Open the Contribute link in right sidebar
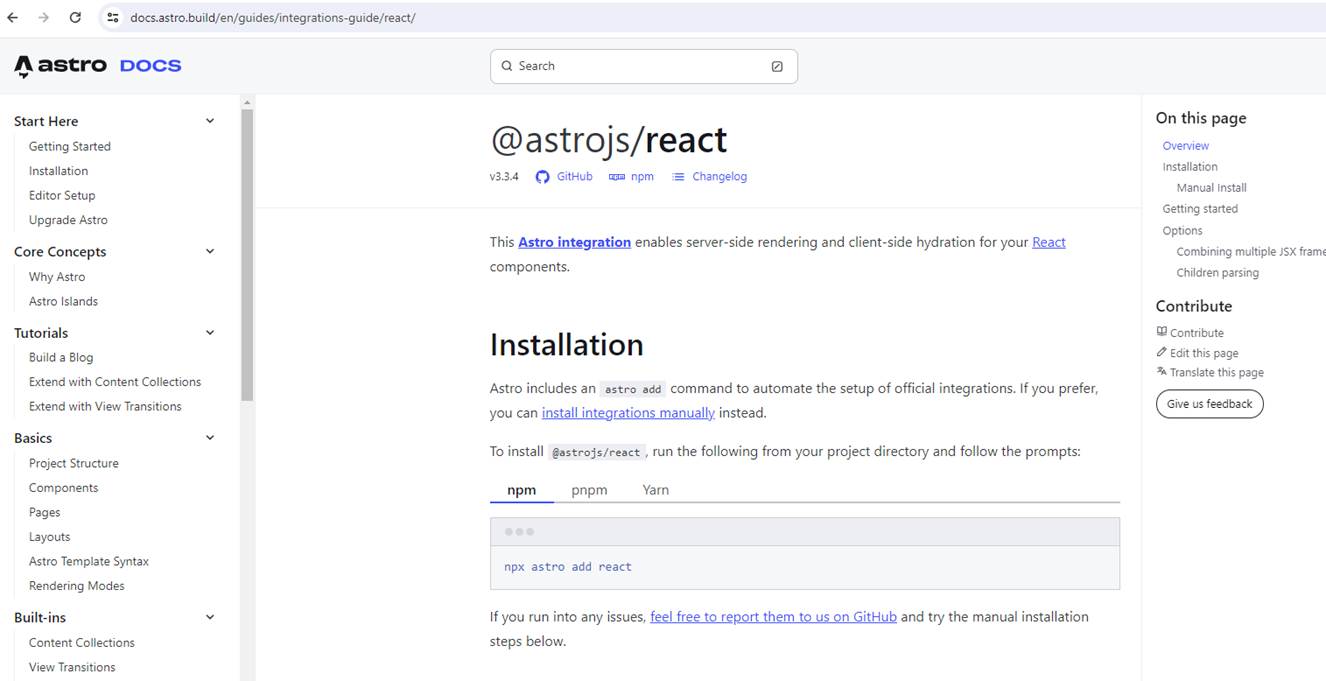The height and width of the screenshot is (681, 1326). (x=1197, y=333)
